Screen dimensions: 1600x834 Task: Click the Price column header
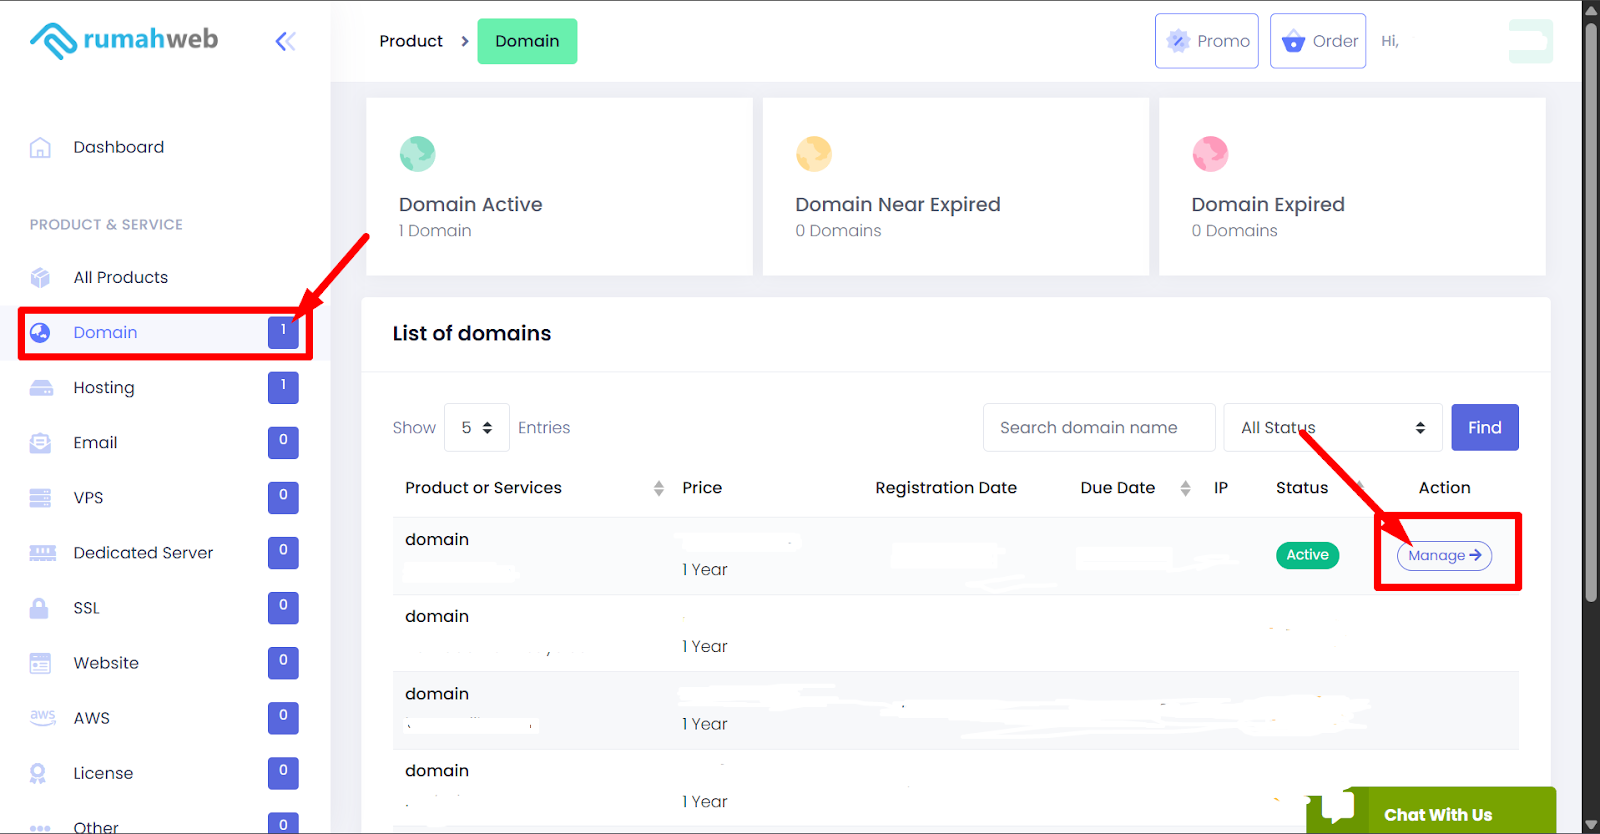(702, 488)
